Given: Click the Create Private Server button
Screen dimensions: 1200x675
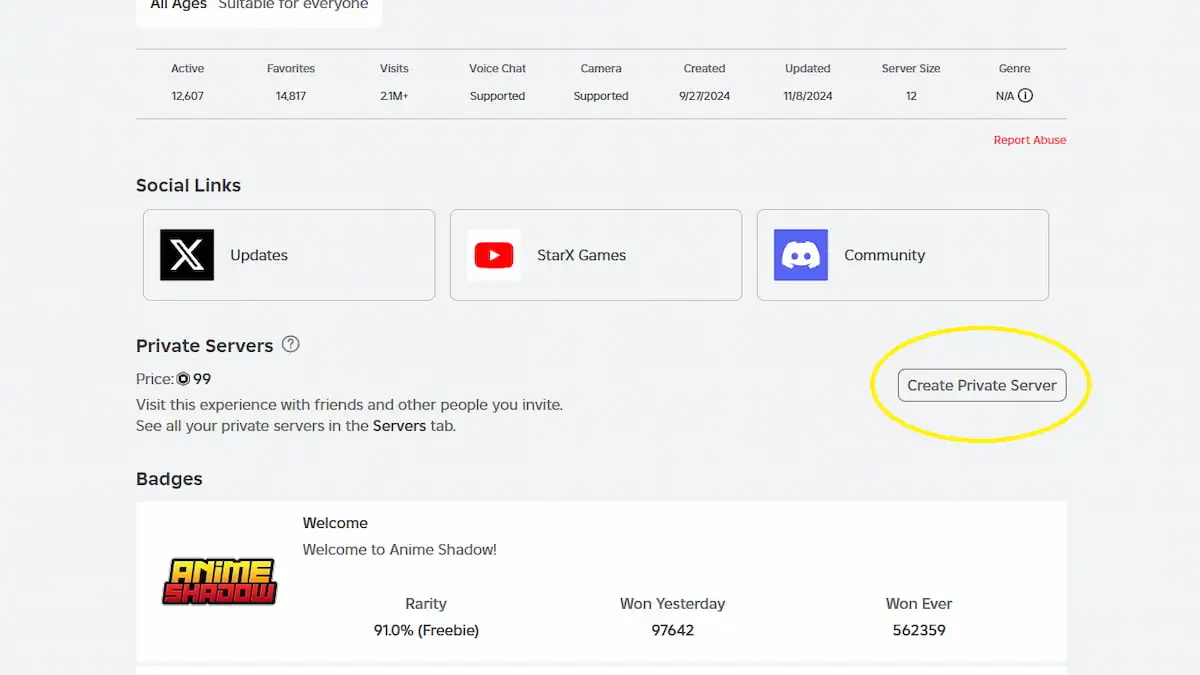Looking at the screenshot, I should coord(982,385).
